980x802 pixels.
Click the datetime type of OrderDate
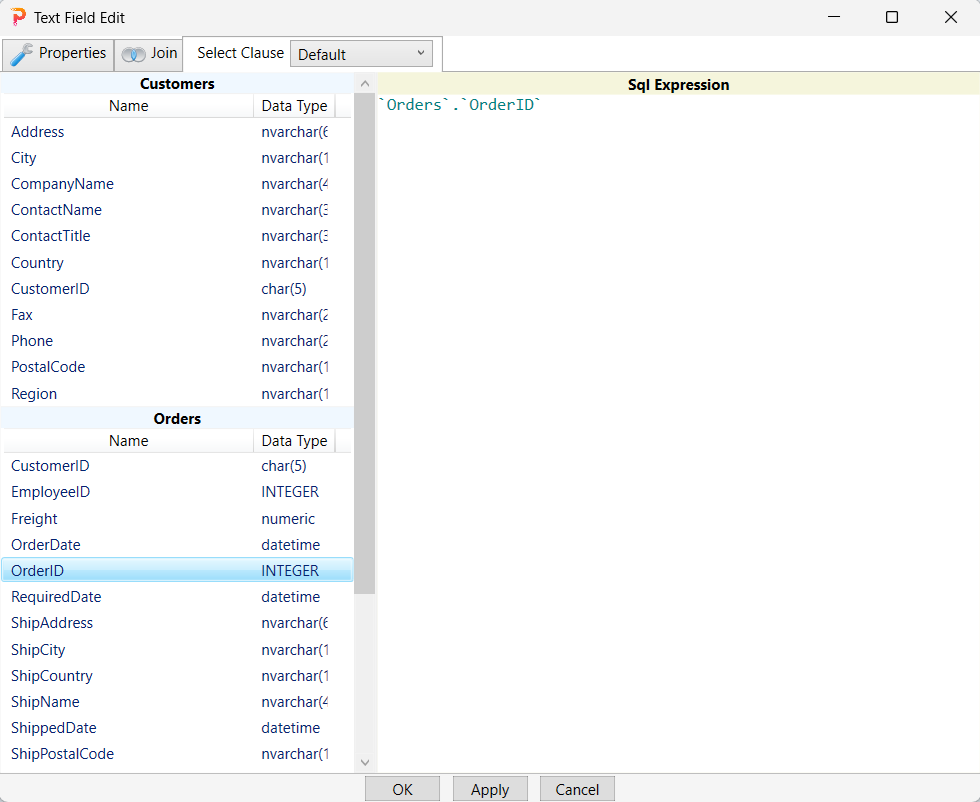coord(291,545)
